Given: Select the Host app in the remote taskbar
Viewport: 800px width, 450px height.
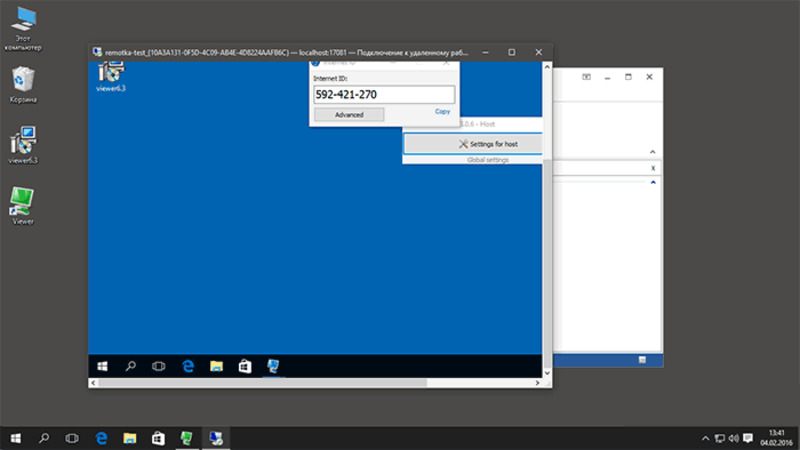Looking at the screenshot, I should tap(273, 366).
